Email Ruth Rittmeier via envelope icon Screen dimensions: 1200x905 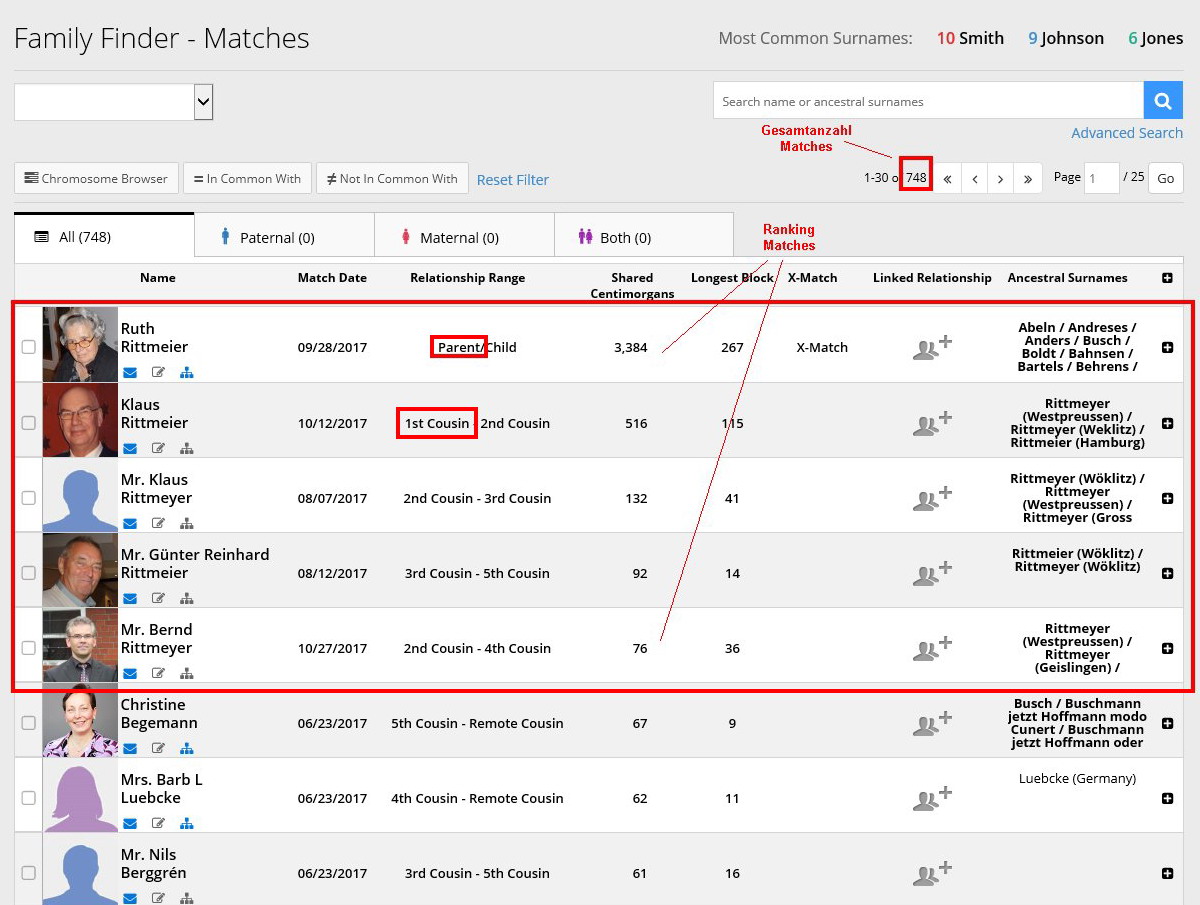tap(130, 373)
